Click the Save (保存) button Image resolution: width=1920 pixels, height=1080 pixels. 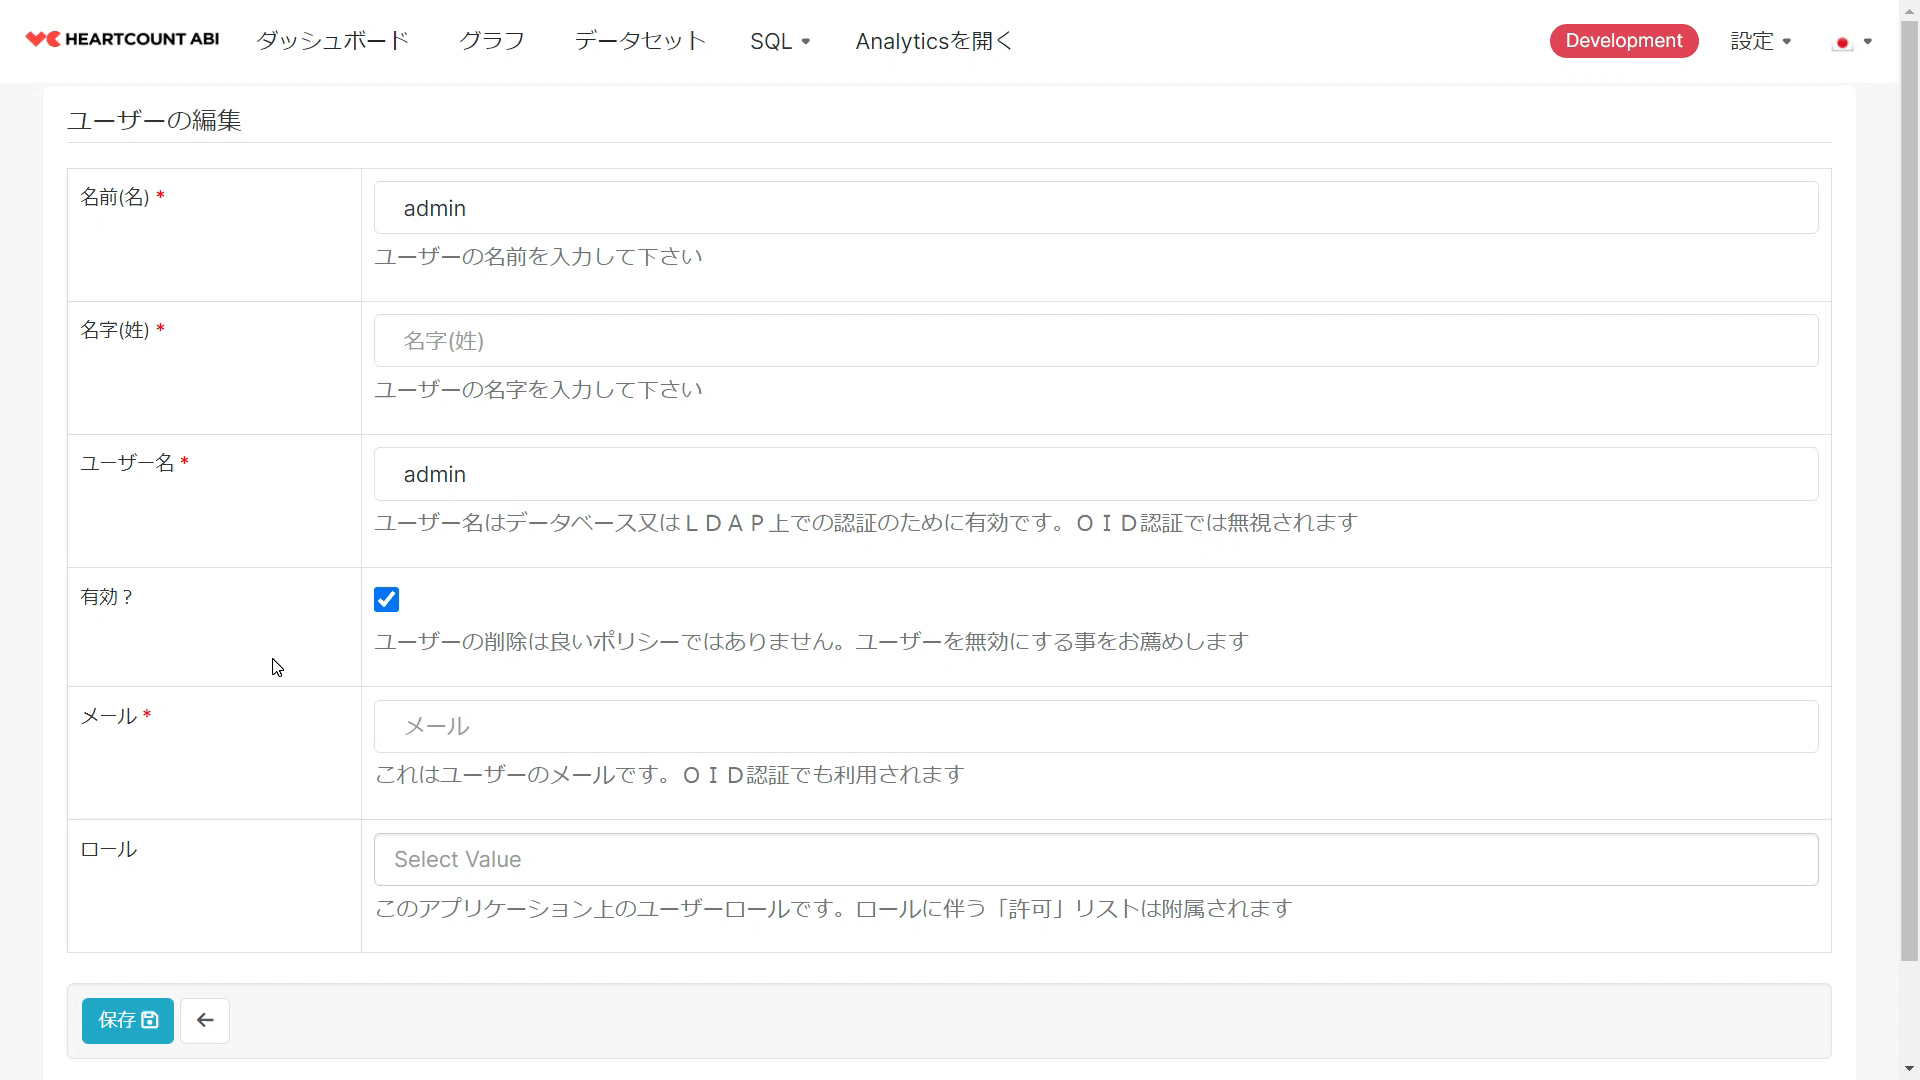[128, 1021]
